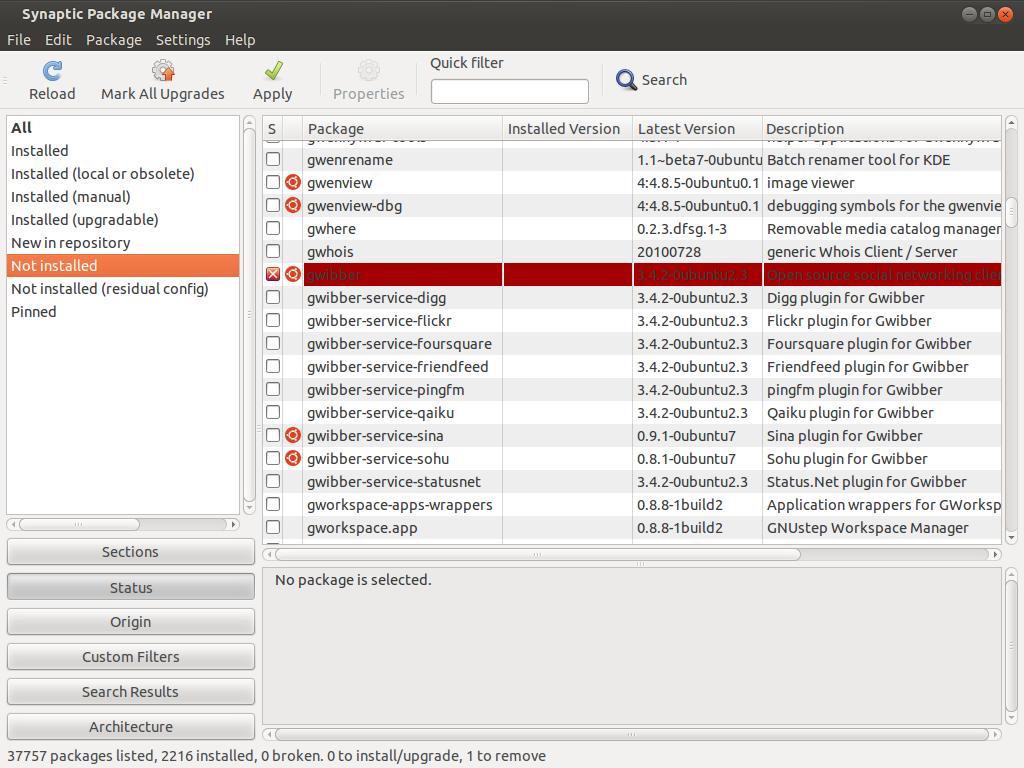Click the Ubuntu logo beside gwibber-service-sina
The image size is (1024, 768).
(x=293, y=436)
